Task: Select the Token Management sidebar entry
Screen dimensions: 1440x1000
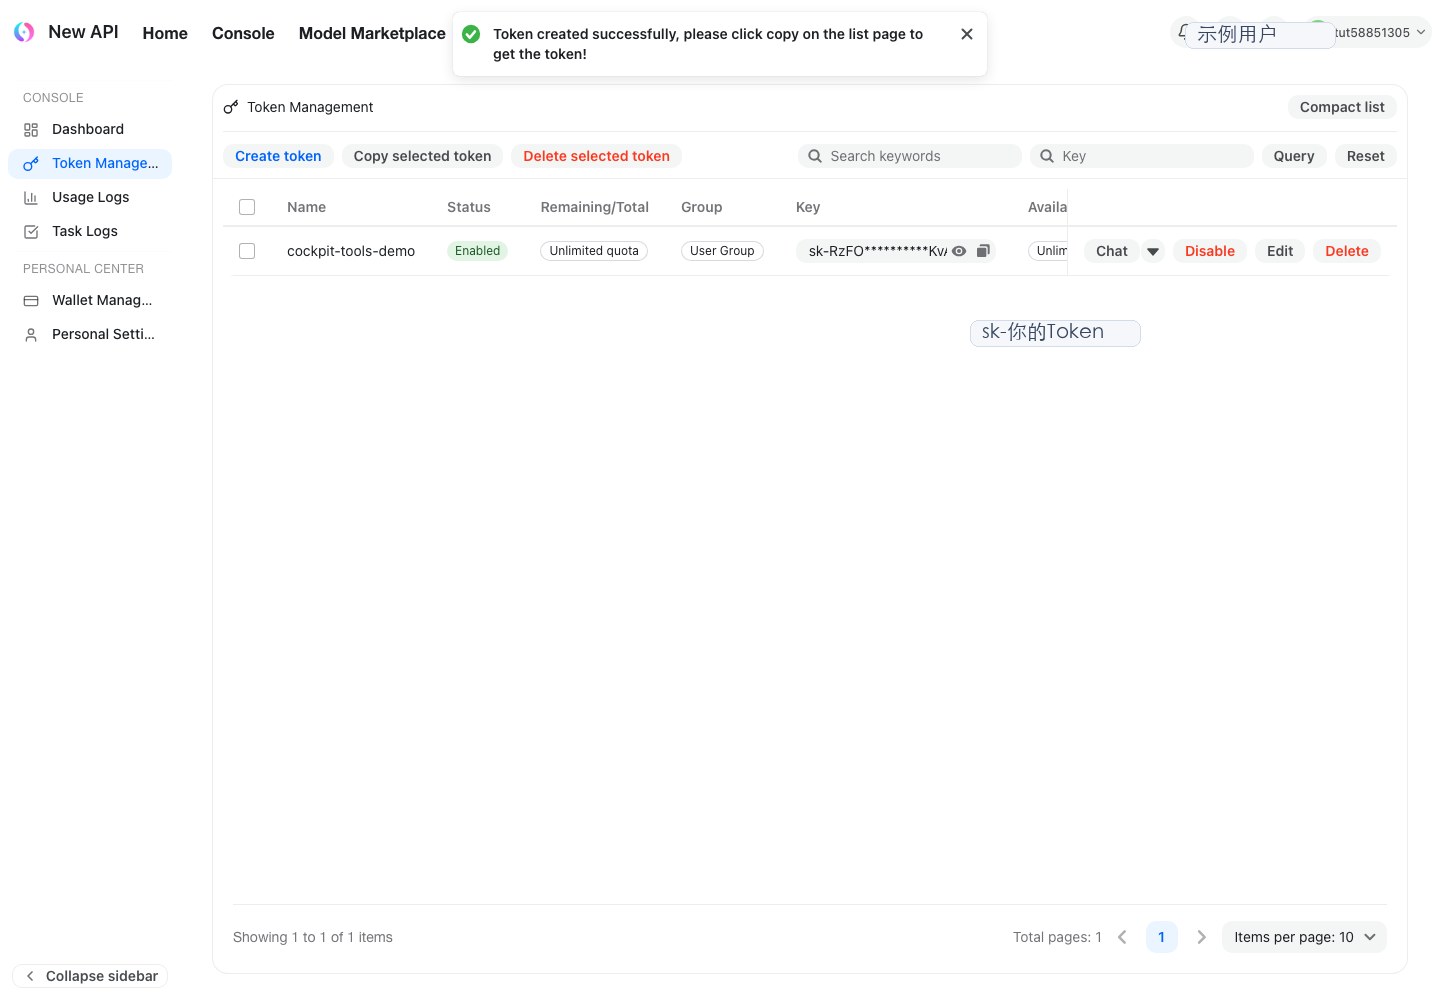Action: (x=90, y=163)
